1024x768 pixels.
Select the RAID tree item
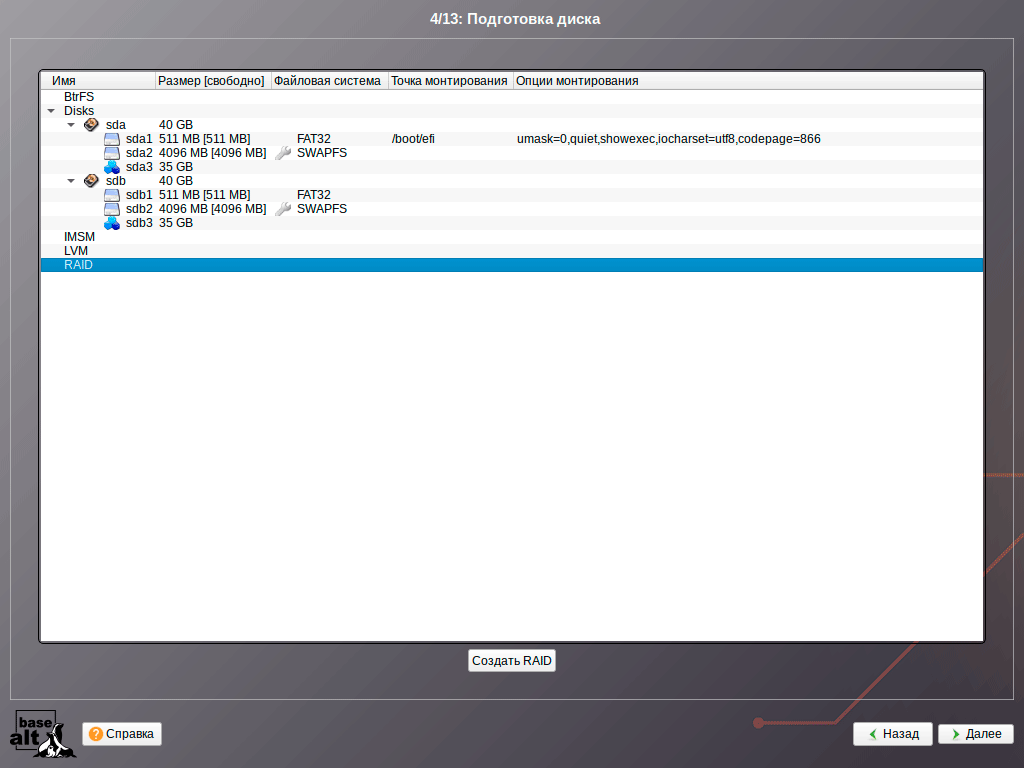pyautogui.click(x=512, y=265)
